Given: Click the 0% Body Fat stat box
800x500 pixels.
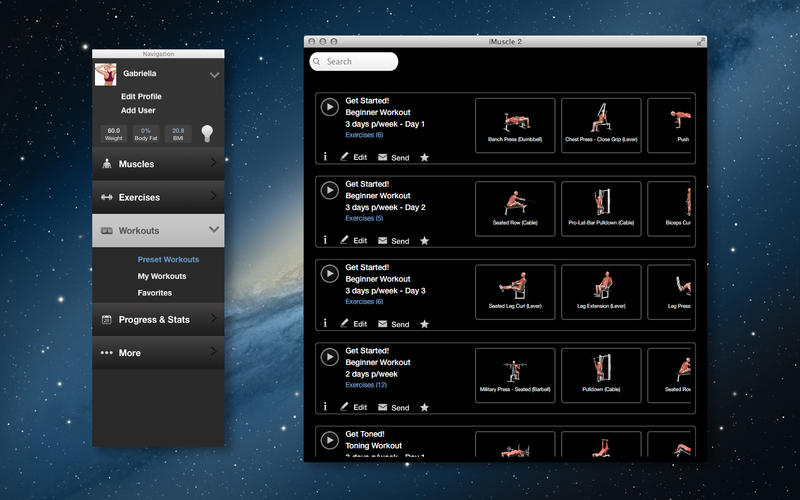Looking at the screenshot, I should point(146,134).
